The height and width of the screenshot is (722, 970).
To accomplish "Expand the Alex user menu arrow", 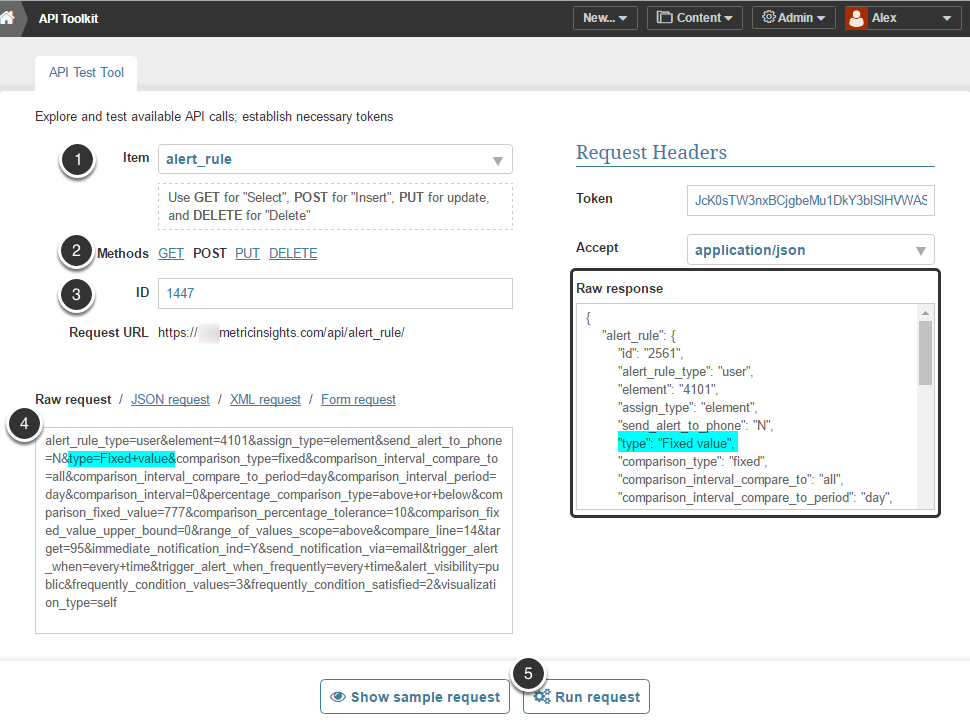I will pos(946,18).
